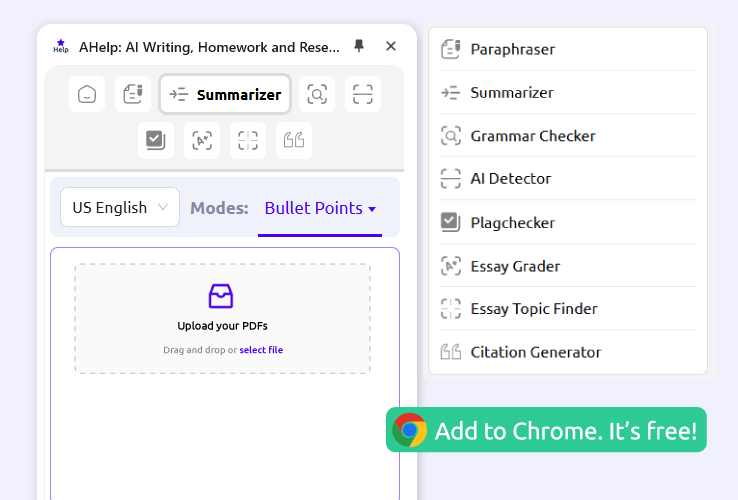Pin the AHelp extension panel

coord(359,46)
